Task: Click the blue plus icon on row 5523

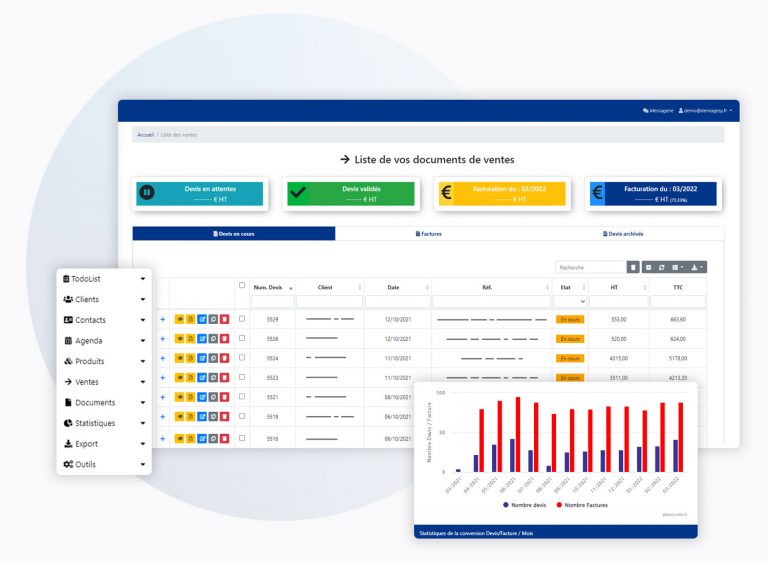Action: [163, 378]
